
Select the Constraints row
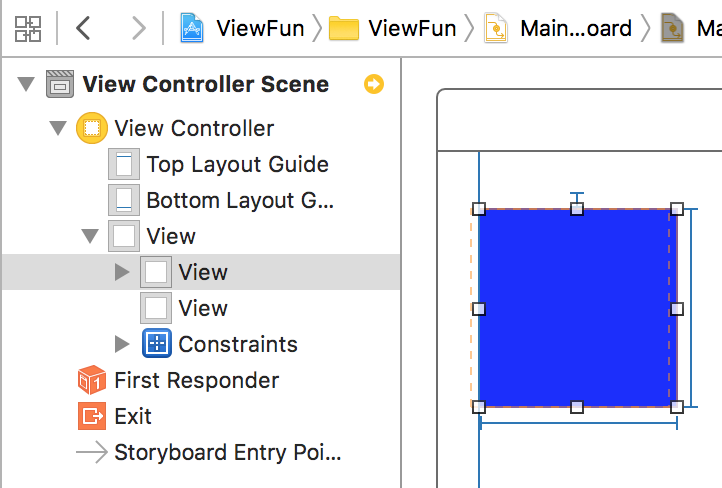(202, 343)
